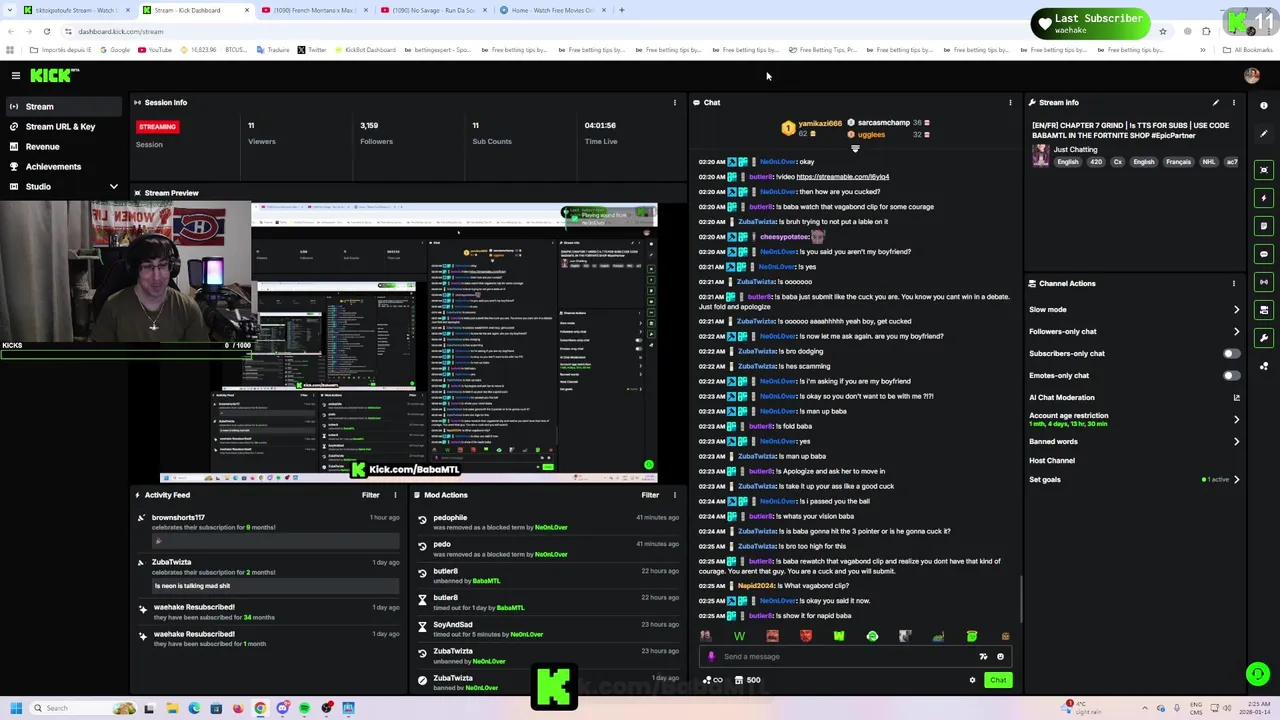Open AI Chat Moderation external link icon
Image resolution: width=1280 pixels, height=720 pixels.
tap(1236, 397)
